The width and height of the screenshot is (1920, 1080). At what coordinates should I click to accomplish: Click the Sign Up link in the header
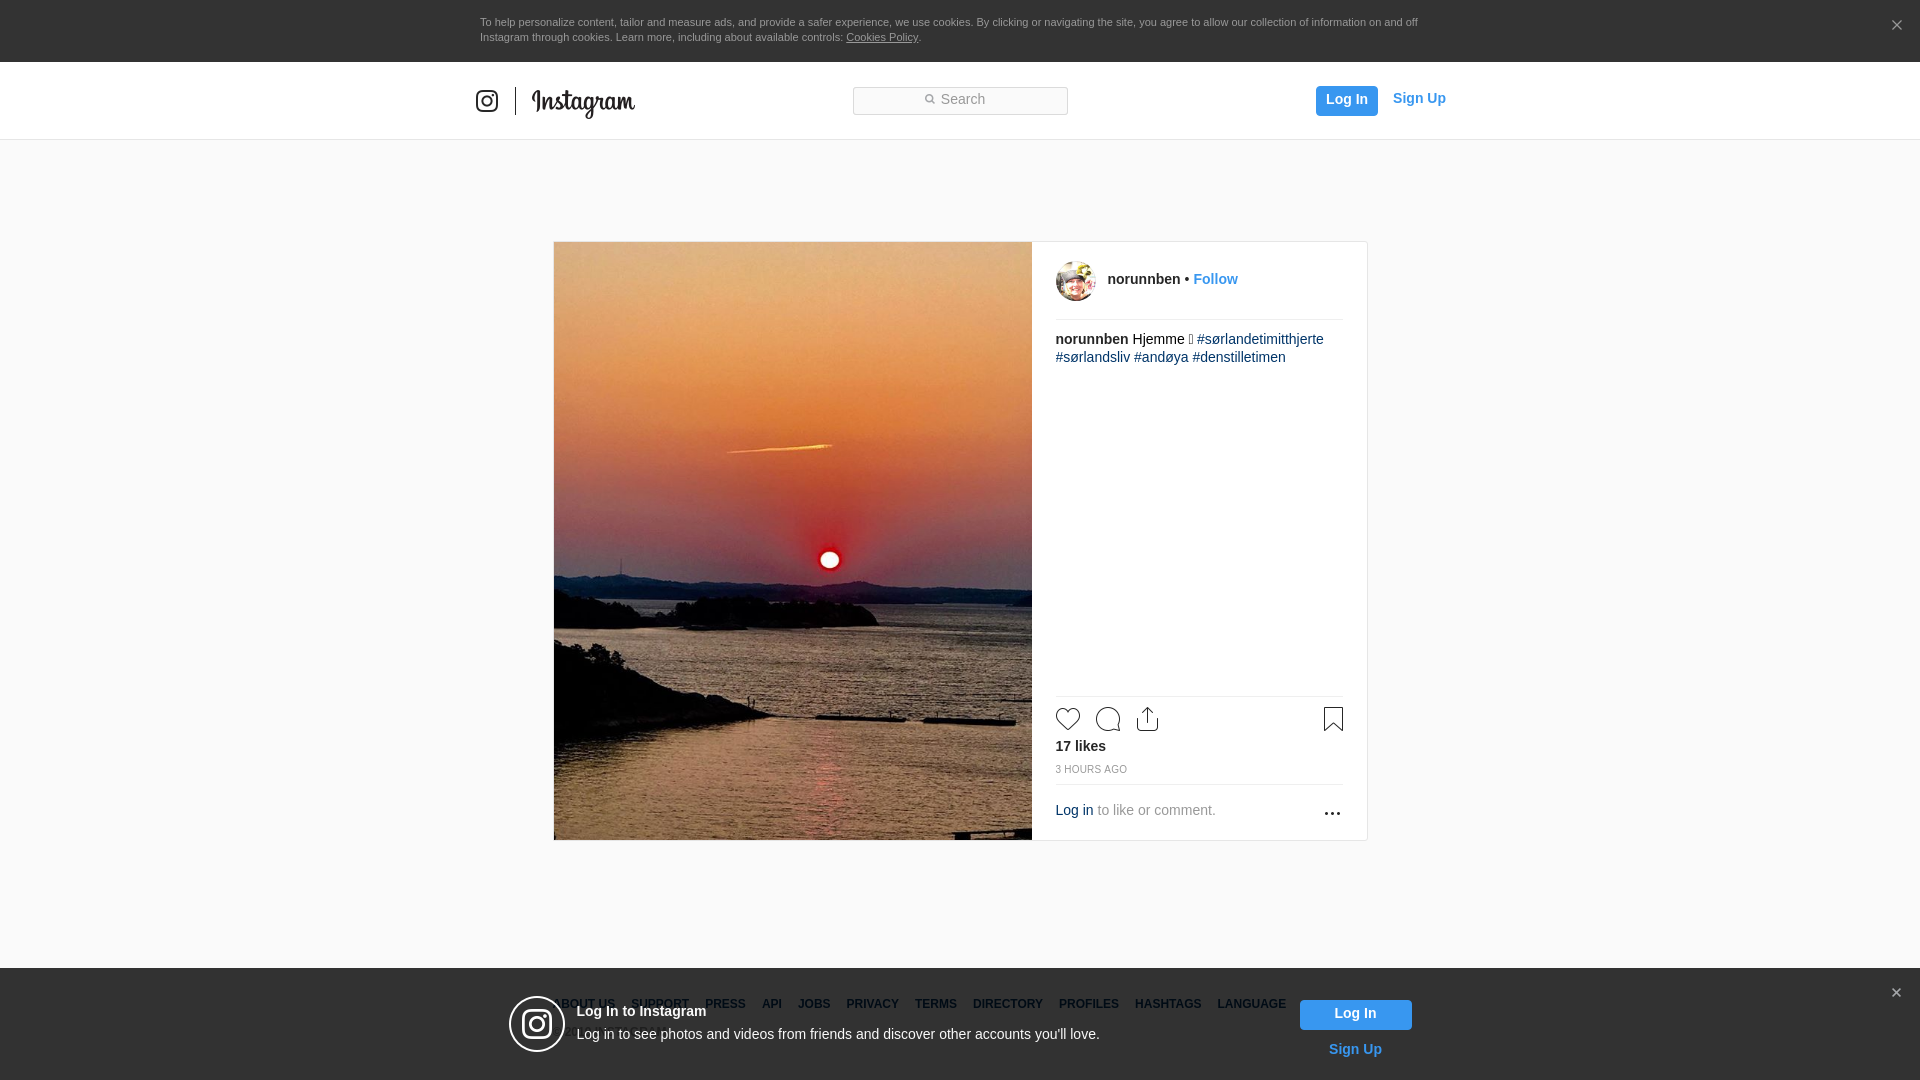coord(1419,98)
